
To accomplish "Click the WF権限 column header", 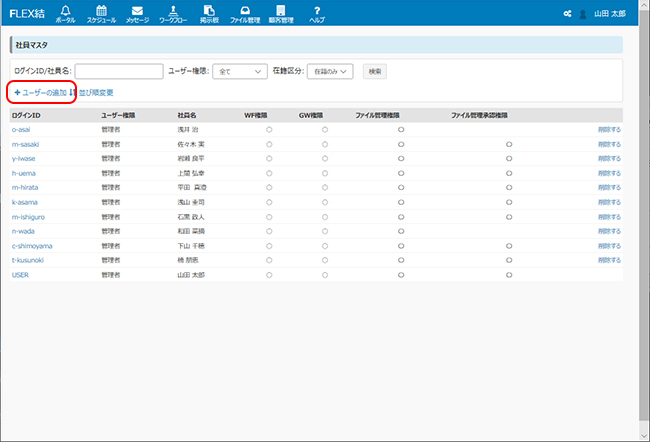I will [256, 115].
